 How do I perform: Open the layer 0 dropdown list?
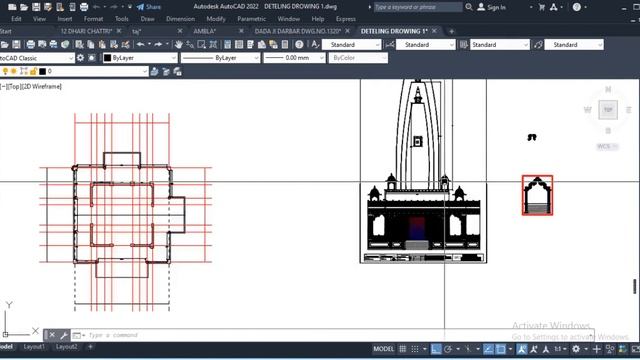(74, 71)
